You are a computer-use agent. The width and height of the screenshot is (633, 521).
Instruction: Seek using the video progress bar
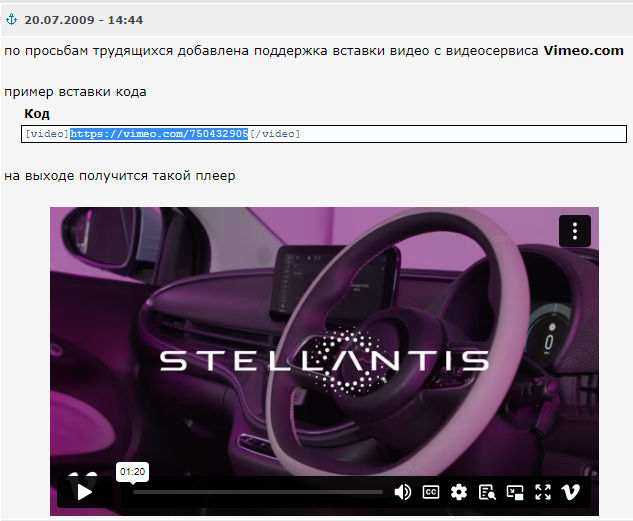click(x=258, y=492)
